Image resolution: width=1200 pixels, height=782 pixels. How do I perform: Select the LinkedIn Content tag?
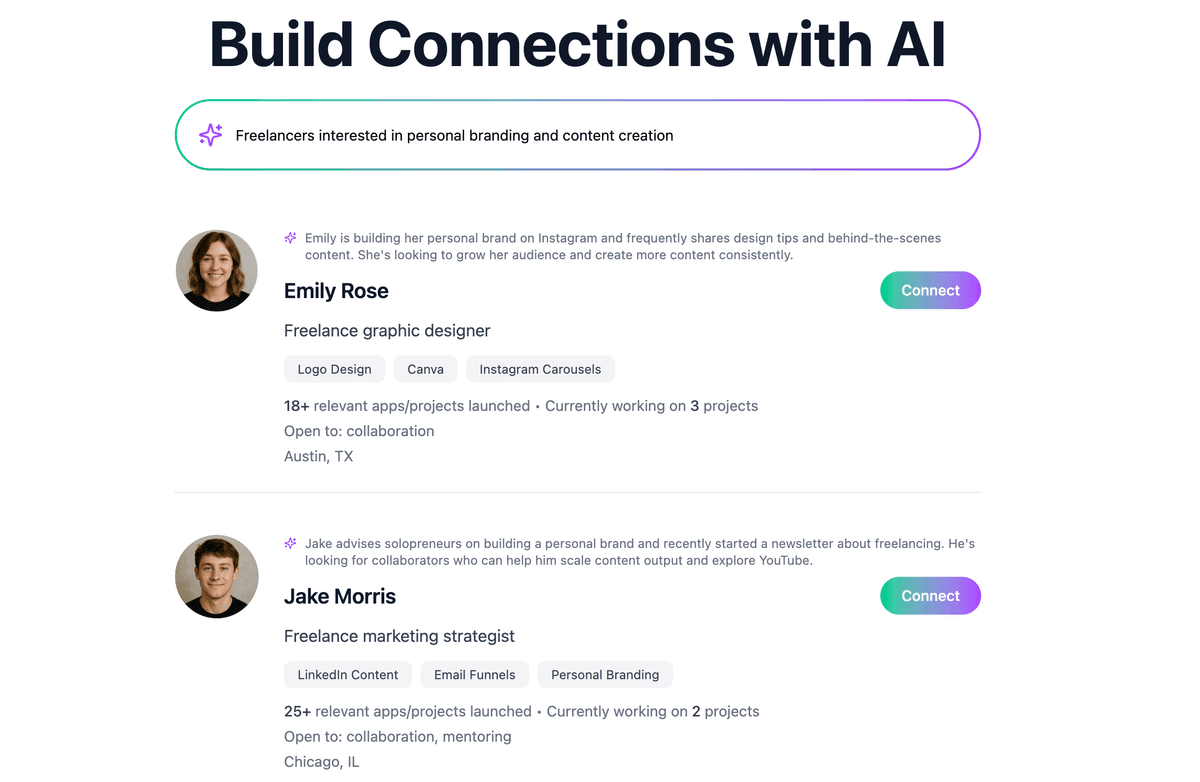[348, 675]
